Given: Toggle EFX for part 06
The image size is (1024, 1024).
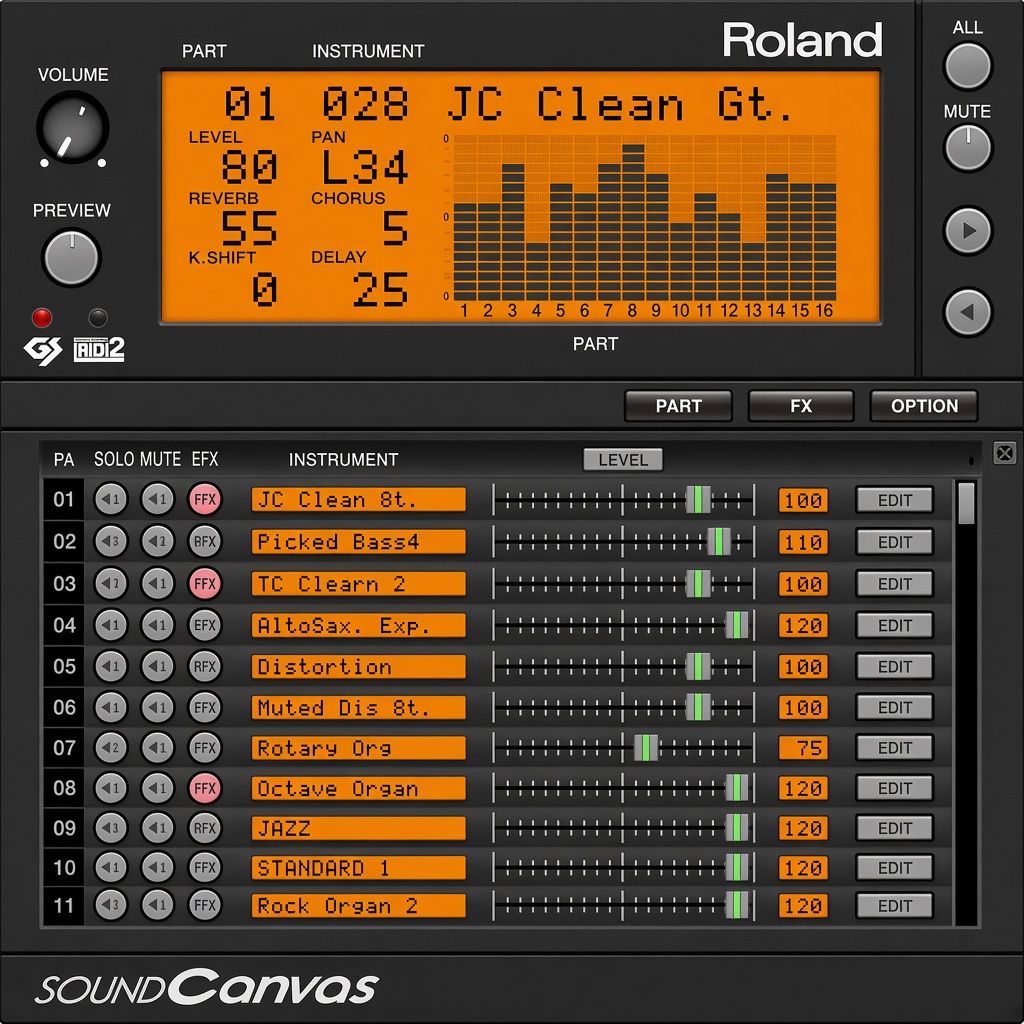Looking at the screenshot, I should pyautogui.click(x=205, y=707).
